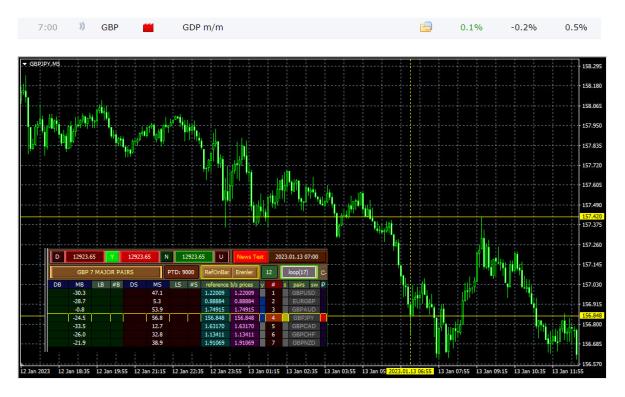Screen dimensions: 625x397
Task: Select the GBPNZD pair button
Action: tap(304, 343)
